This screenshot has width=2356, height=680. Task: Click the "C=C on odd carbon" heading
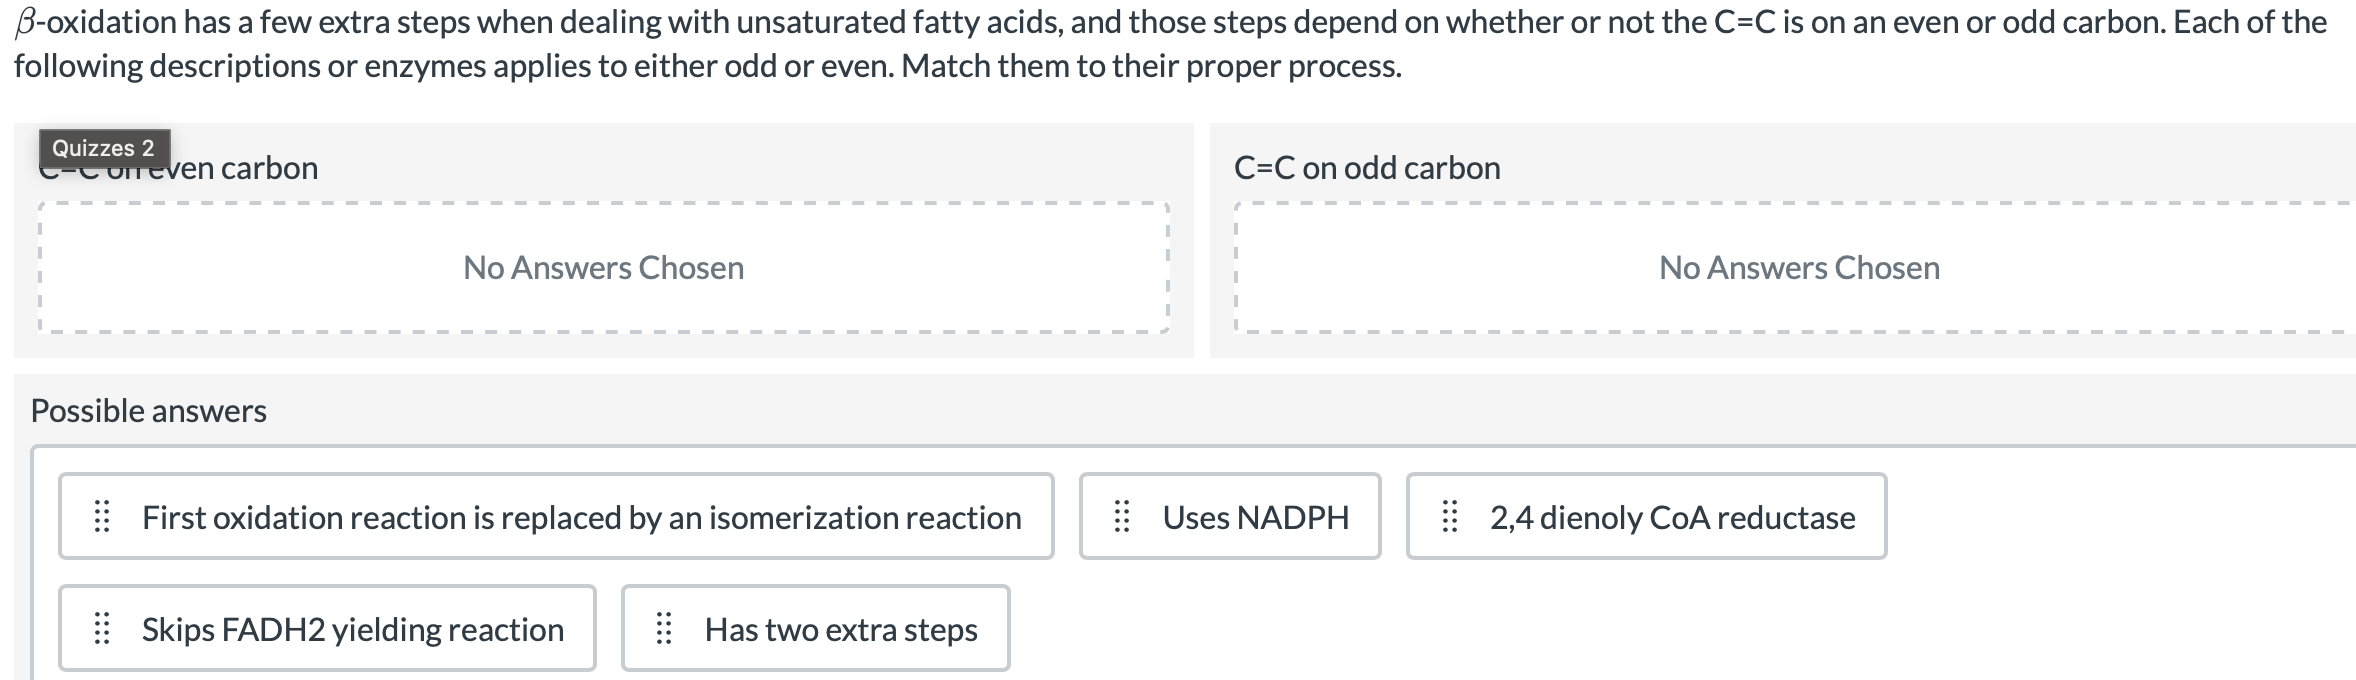(x=1367, y=167)
